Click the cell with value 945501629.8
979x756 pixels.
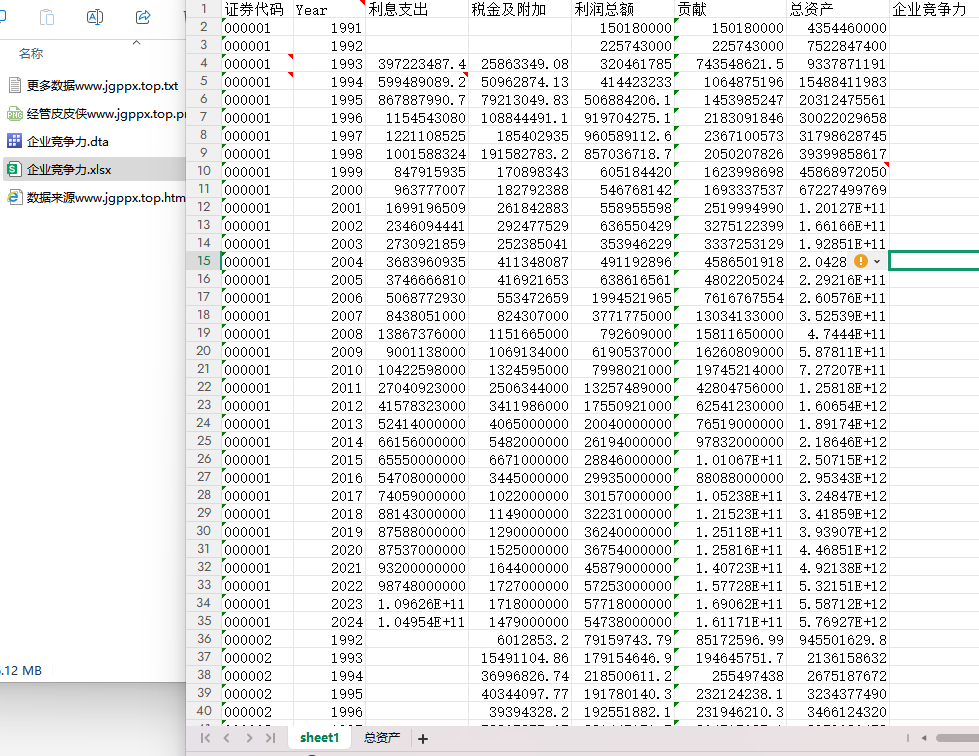838,640
